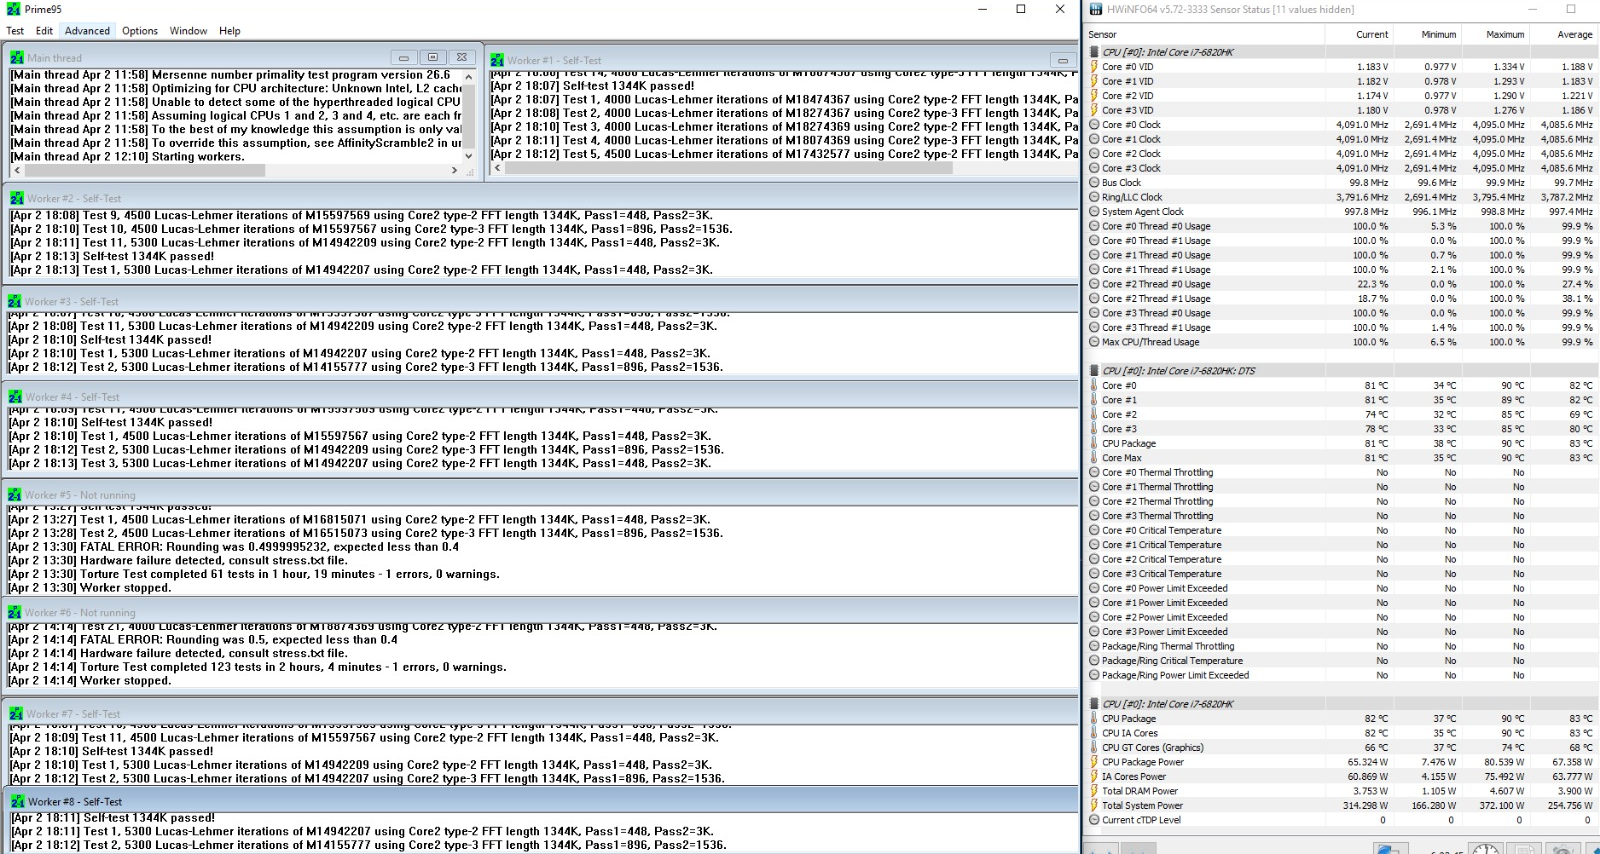Screen dimensions: 1600x854
Task: Click the lightning icon next to Core #0 VID
Action: (x=1094, y=67)
